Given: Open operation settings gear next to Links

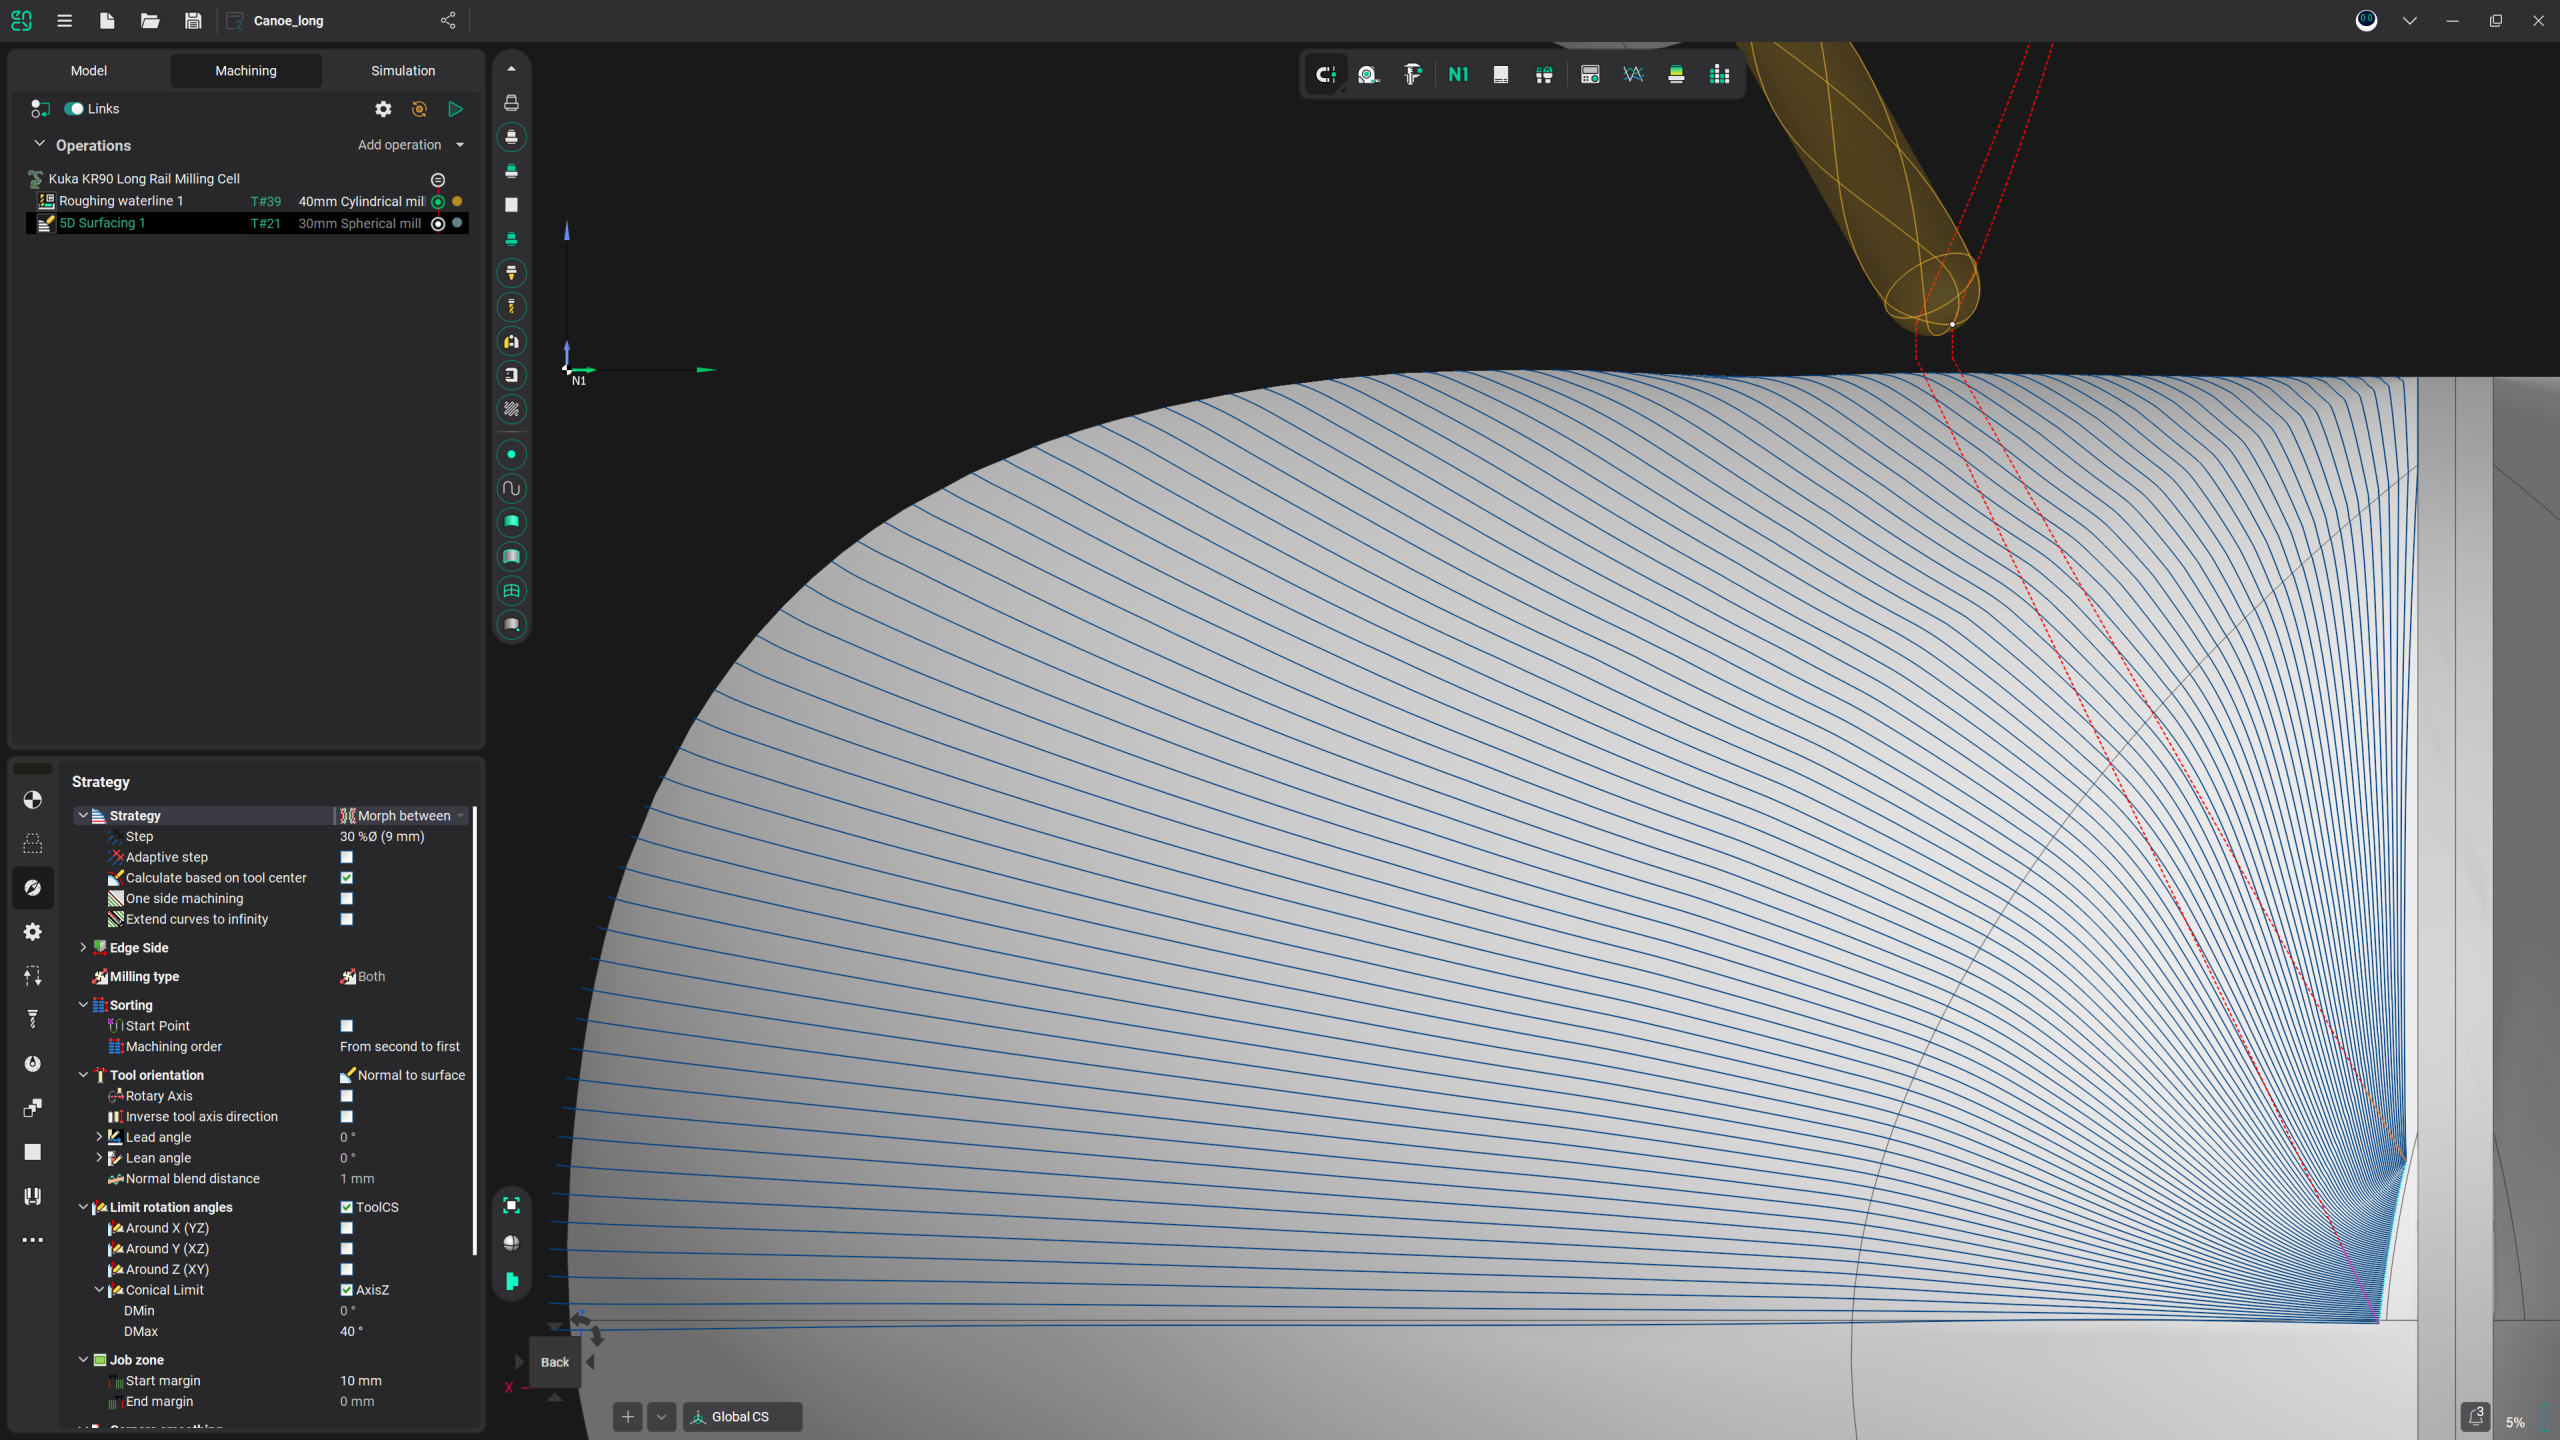Looking at the screenshot, I should tap(383, 109).
